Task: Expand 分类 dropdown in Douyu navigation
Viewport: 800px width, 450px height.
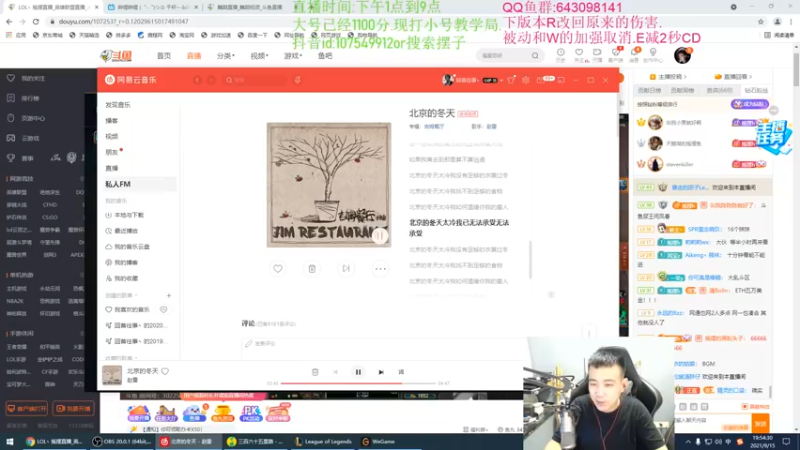Action: [x=226, y=56]
